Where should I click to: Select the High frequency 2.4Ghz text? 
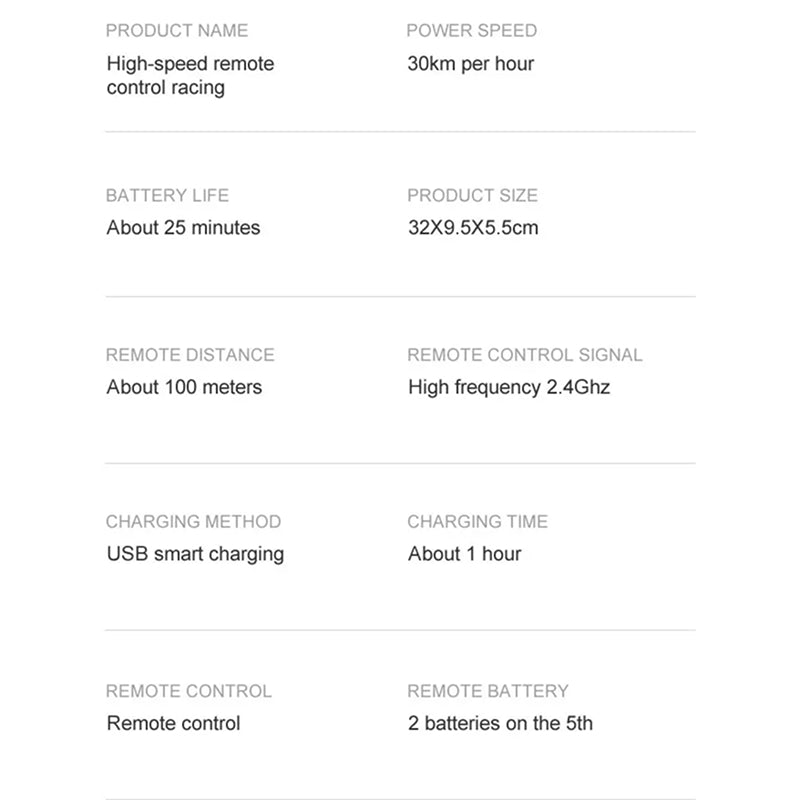click(509, 388)
